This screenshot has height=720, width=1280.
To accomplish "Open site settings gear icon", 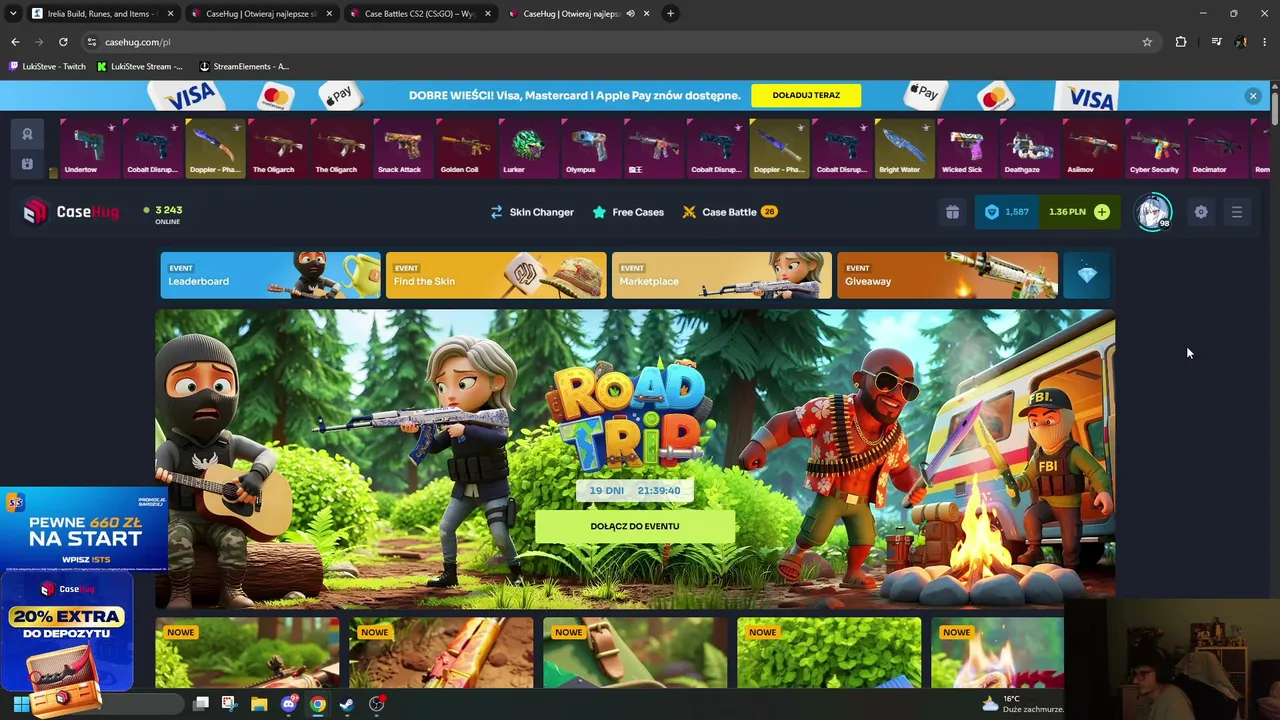I will tap(1201, 212).
